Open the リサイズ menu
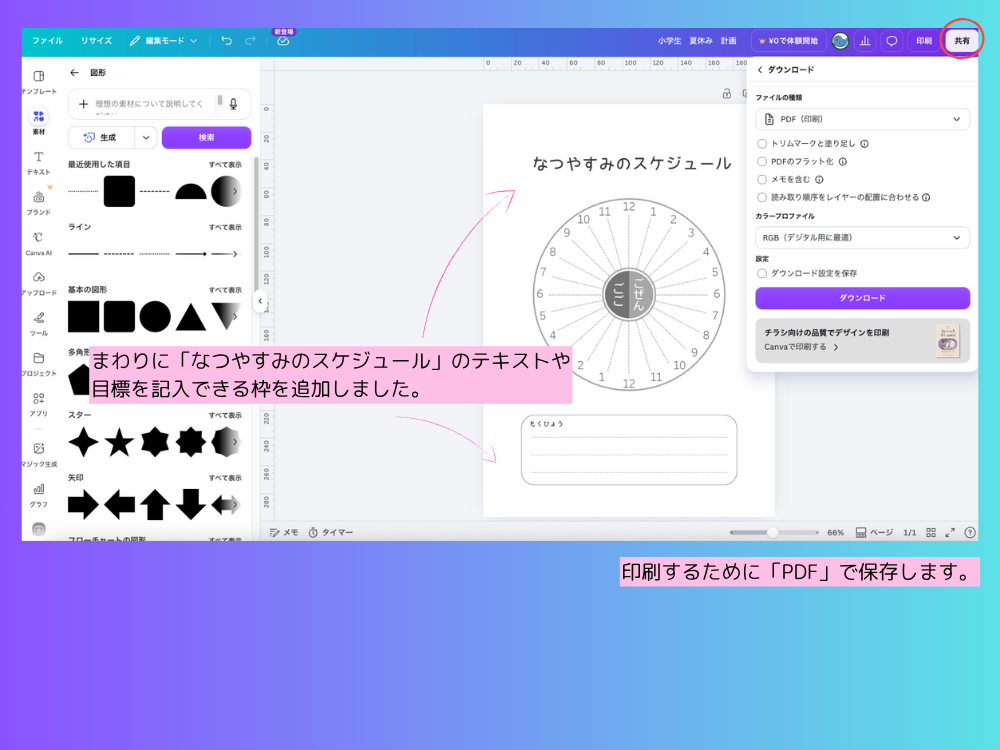The width and height of the screenshot is (1000, 750). (x=96, y=40)
